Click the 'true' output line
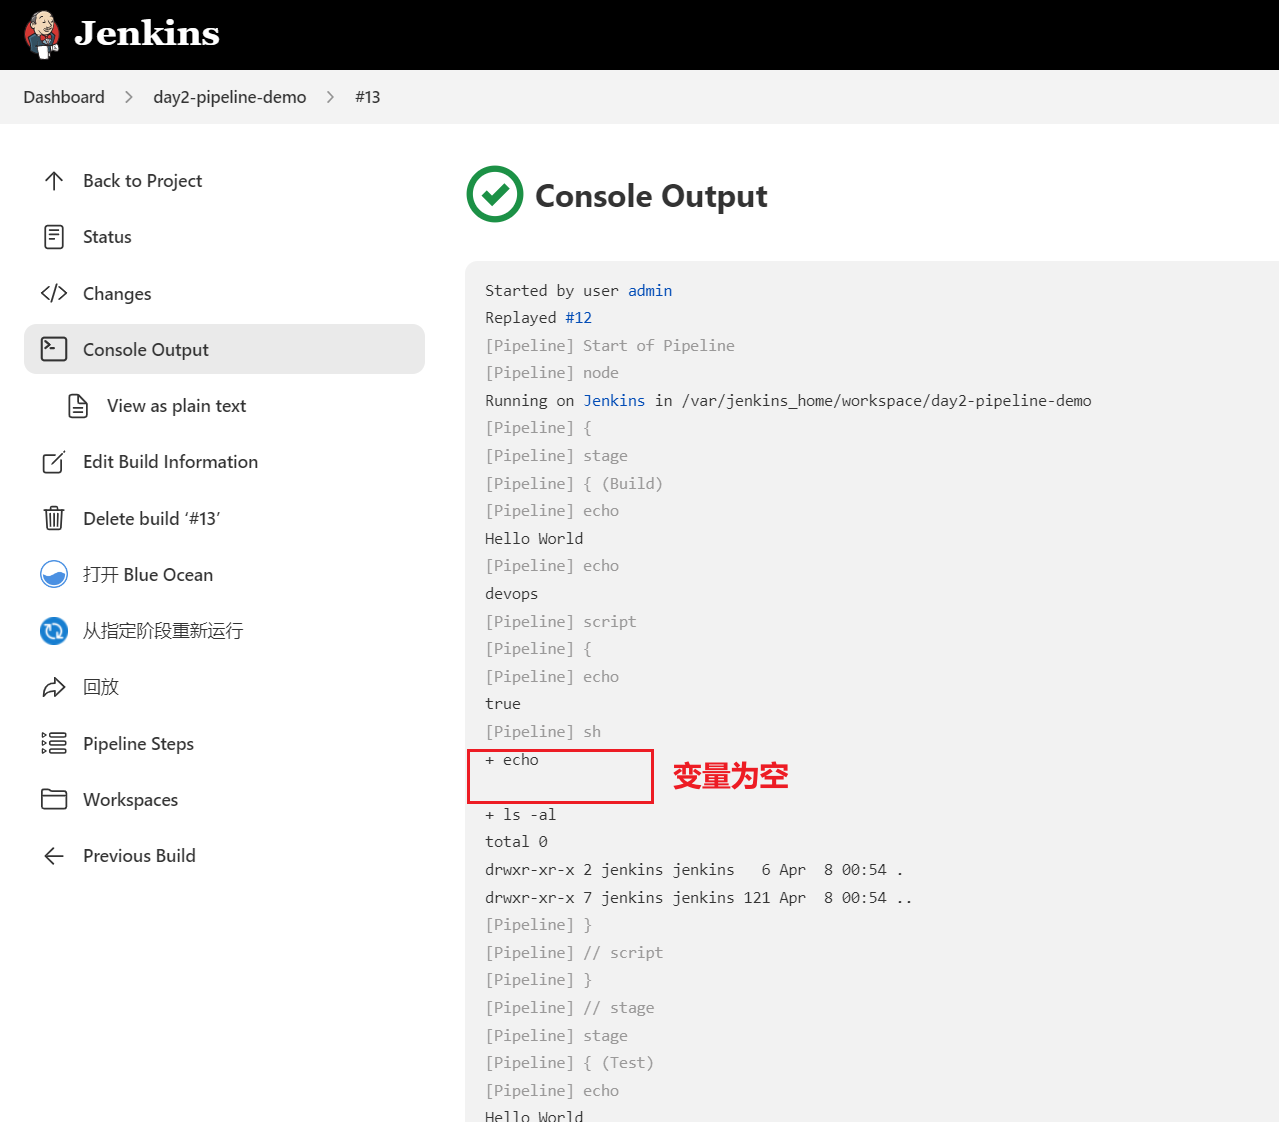 (503, 704)
